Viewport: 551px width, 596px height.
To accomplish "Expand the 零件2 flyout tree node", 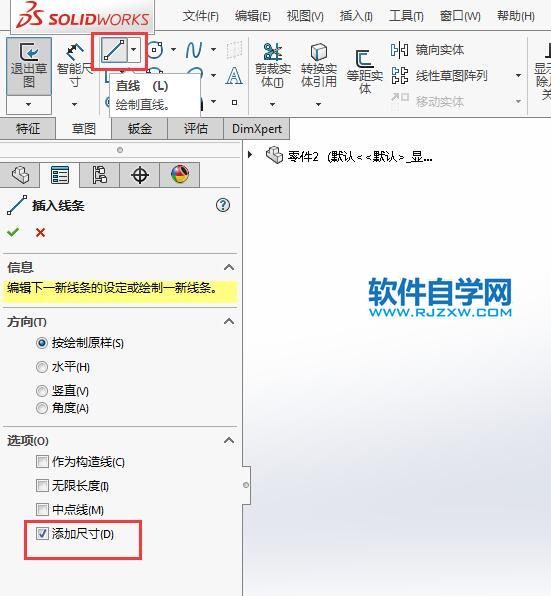I will (x=250, y=155).
